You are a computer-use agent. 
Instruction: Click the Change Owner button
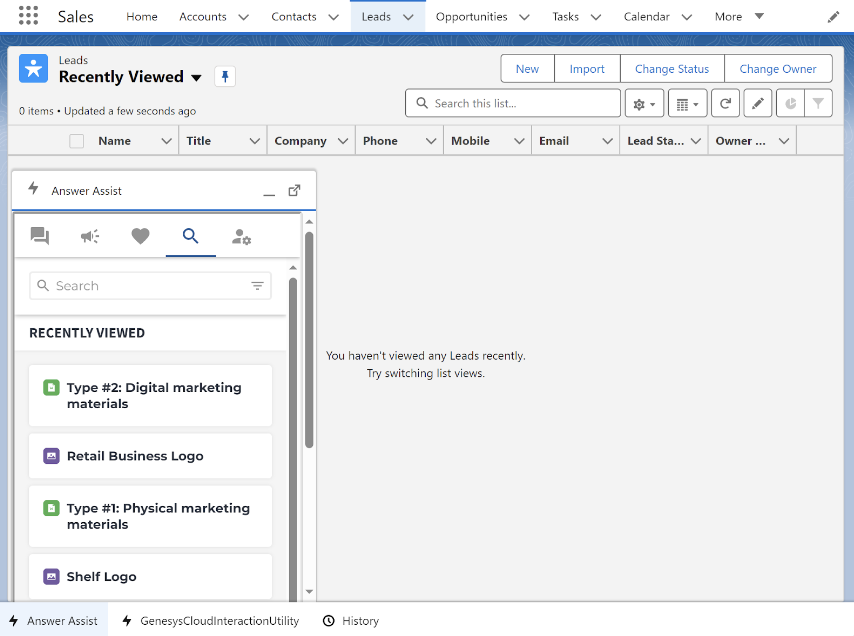778,69
